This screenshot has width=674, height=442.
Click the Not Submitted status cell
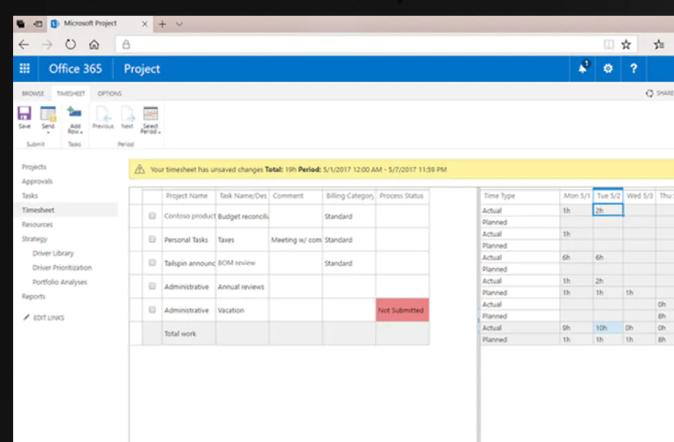(x=402, y=310)
